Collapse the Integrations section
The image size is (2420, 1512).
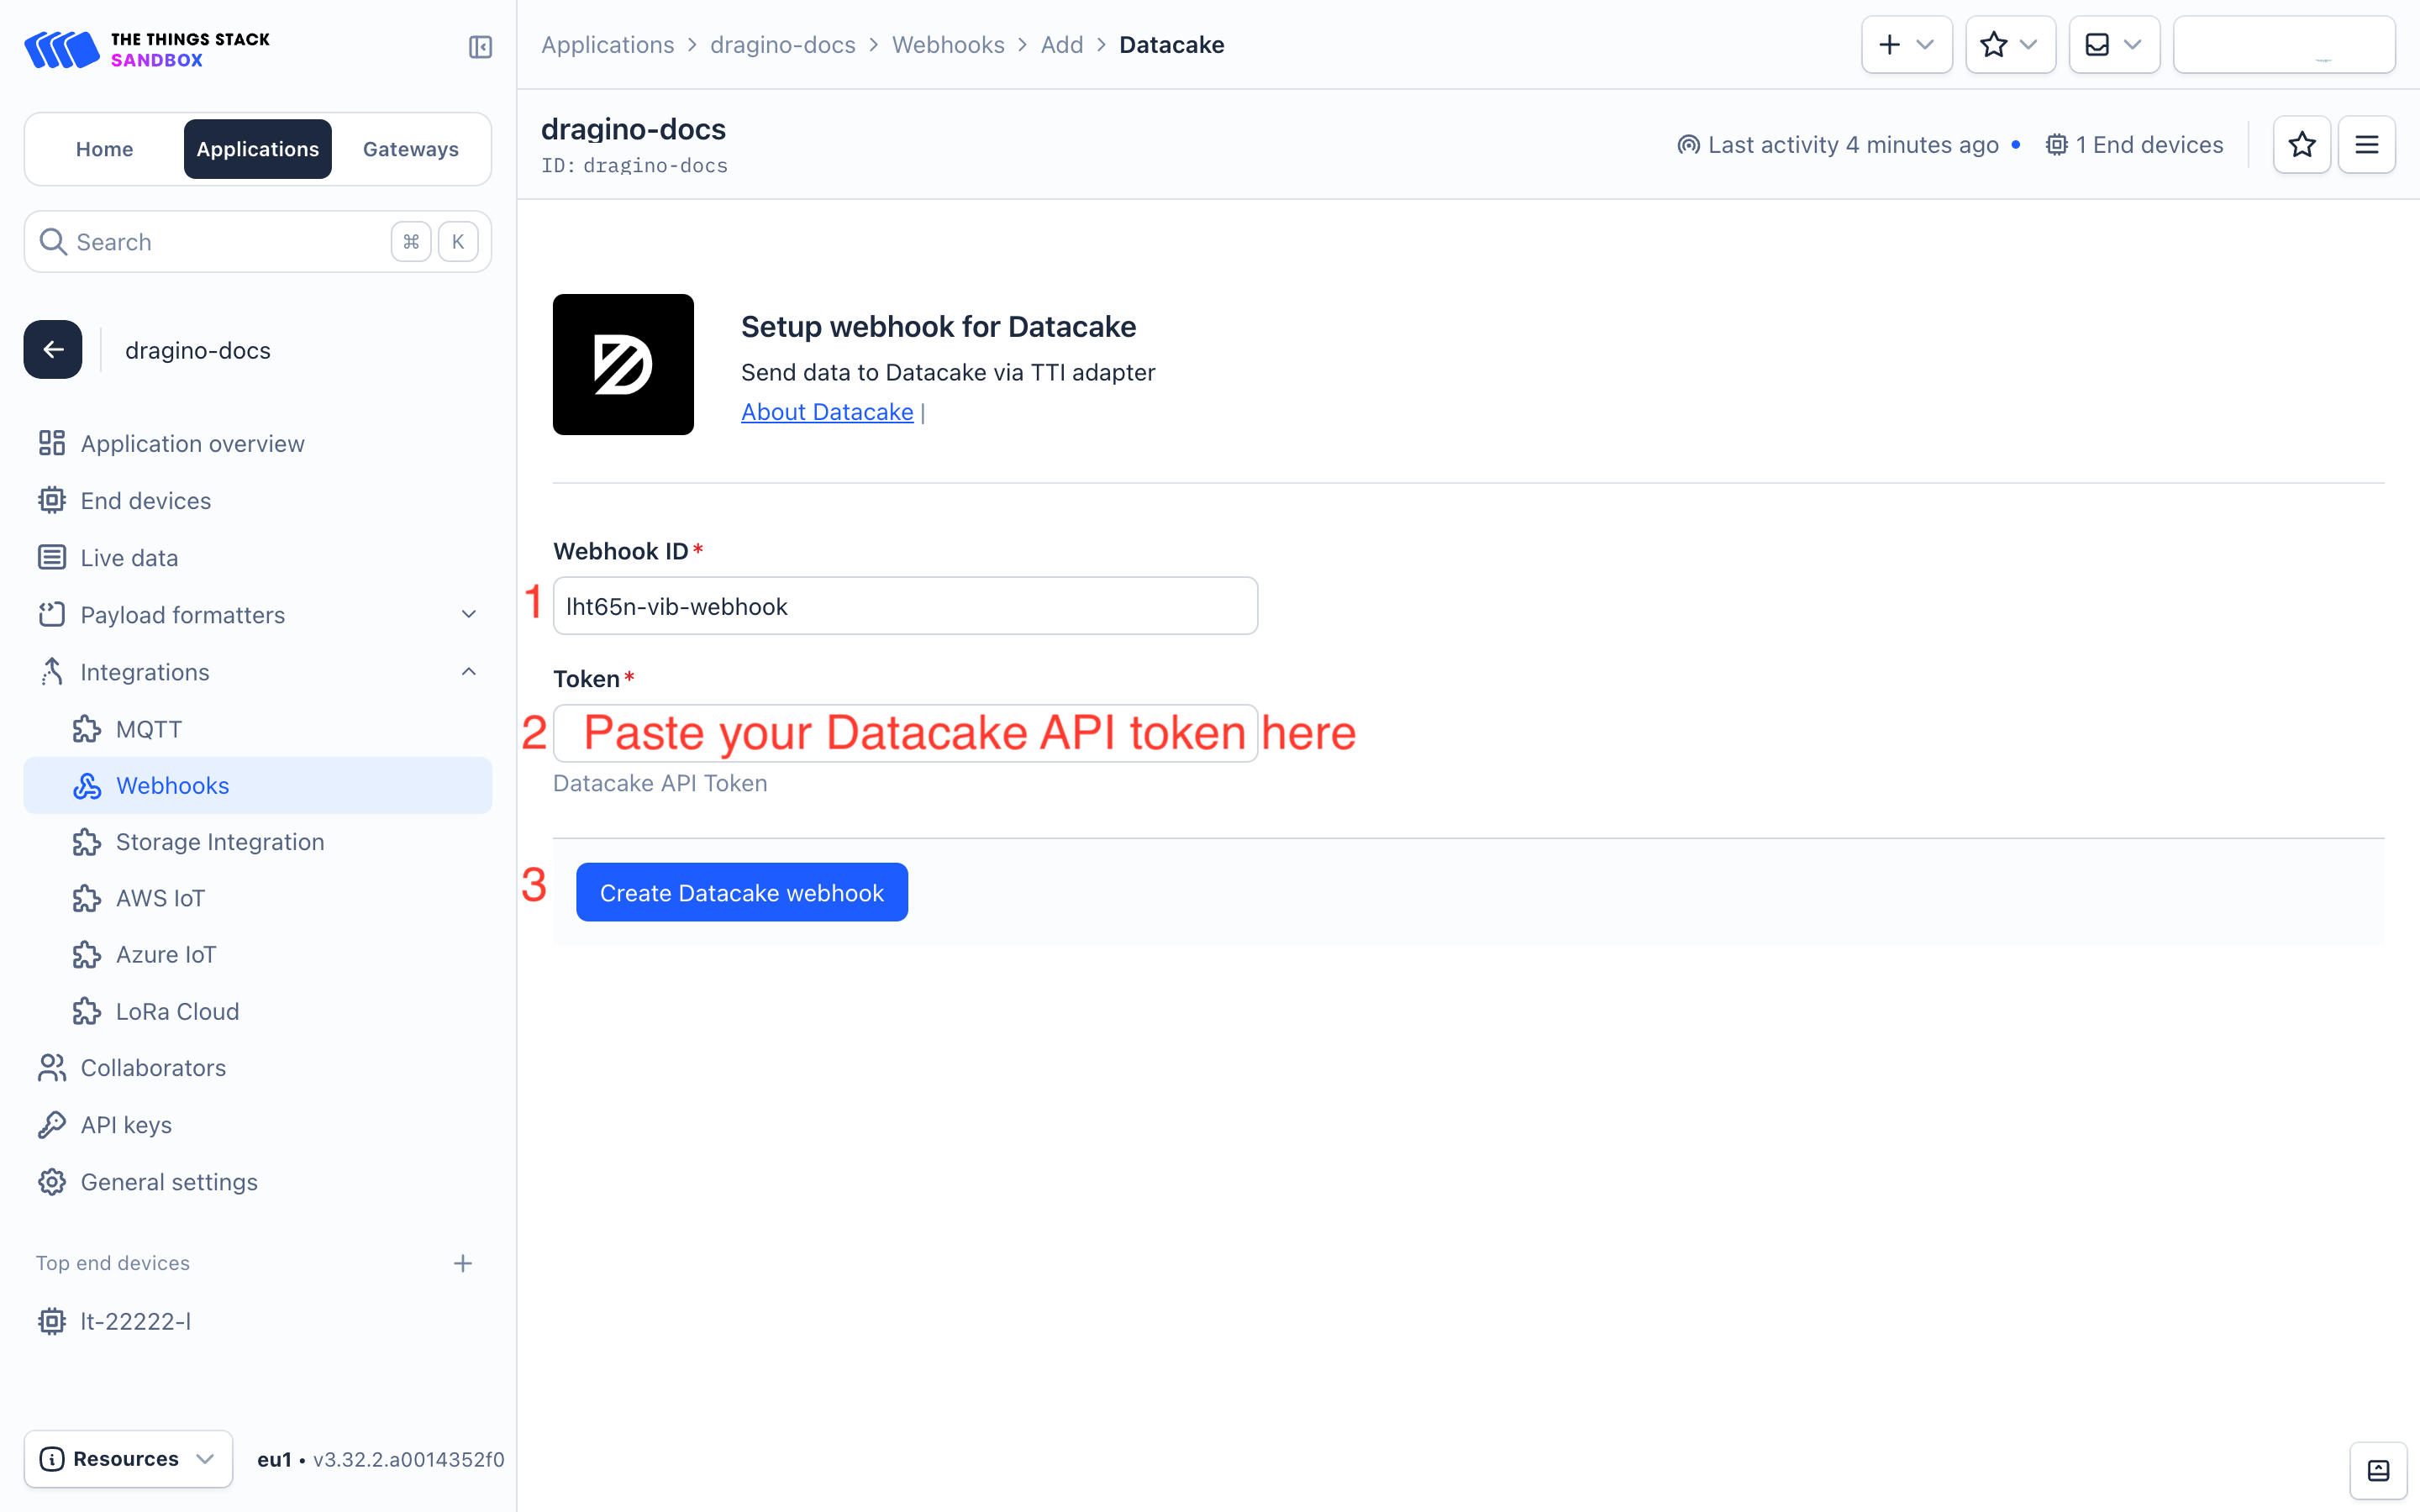click(x=258, y=671)
